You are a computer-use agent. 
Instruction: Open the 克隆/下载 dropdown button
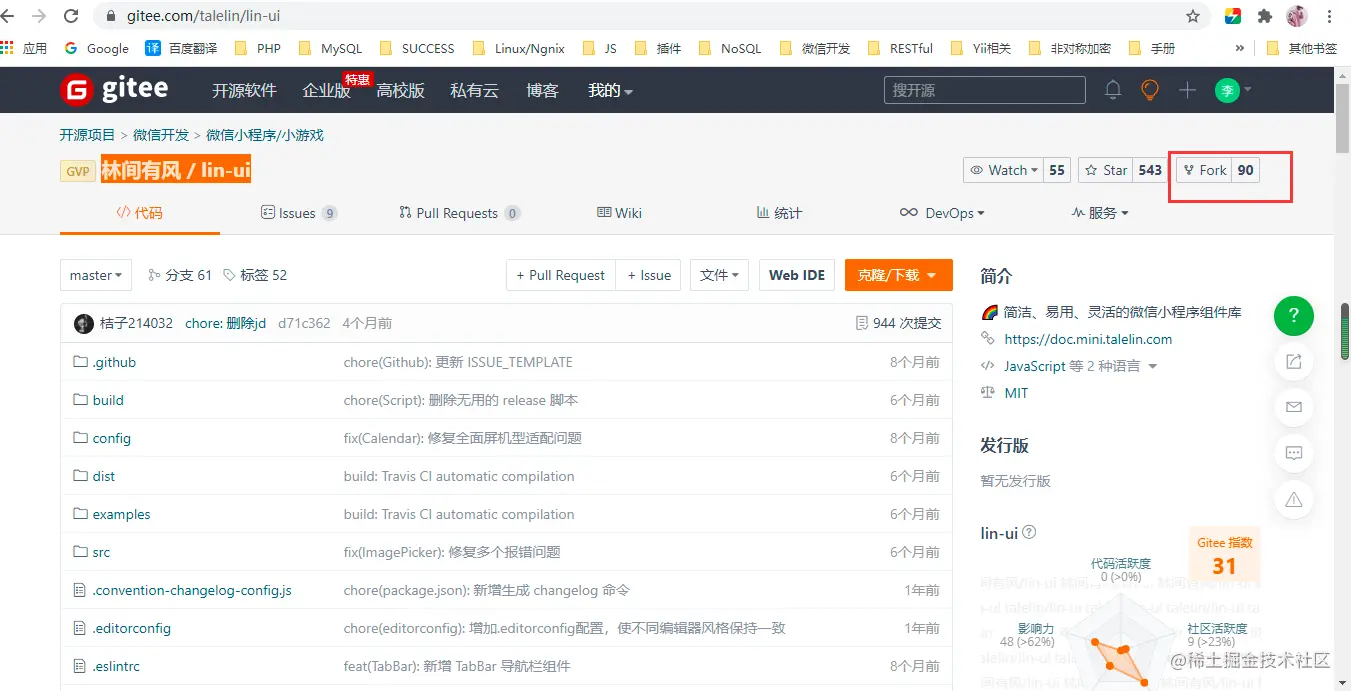point(898,275)
